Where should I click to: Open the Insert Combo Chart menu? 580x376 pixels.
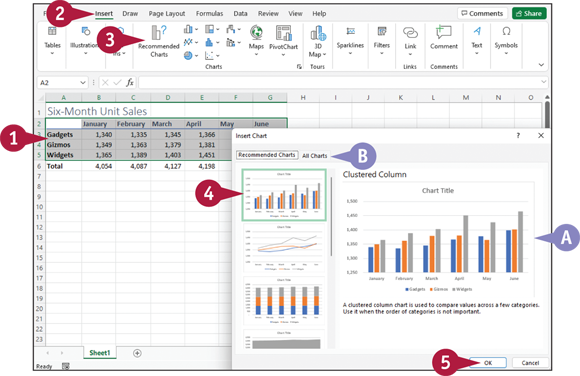click(233, 42)
